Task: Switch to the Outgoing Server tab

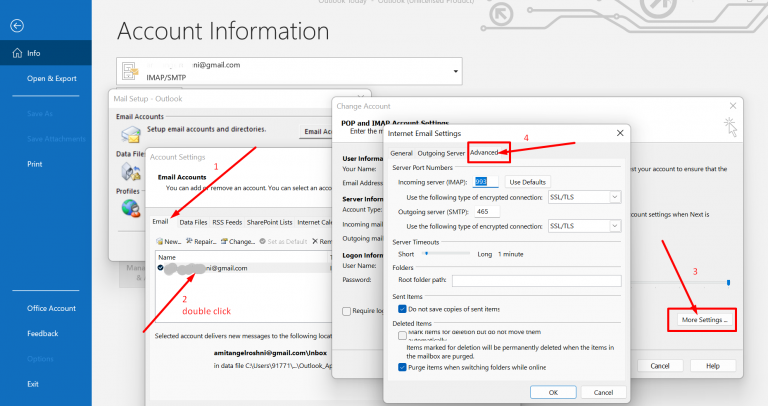Action: click(441, 153)
